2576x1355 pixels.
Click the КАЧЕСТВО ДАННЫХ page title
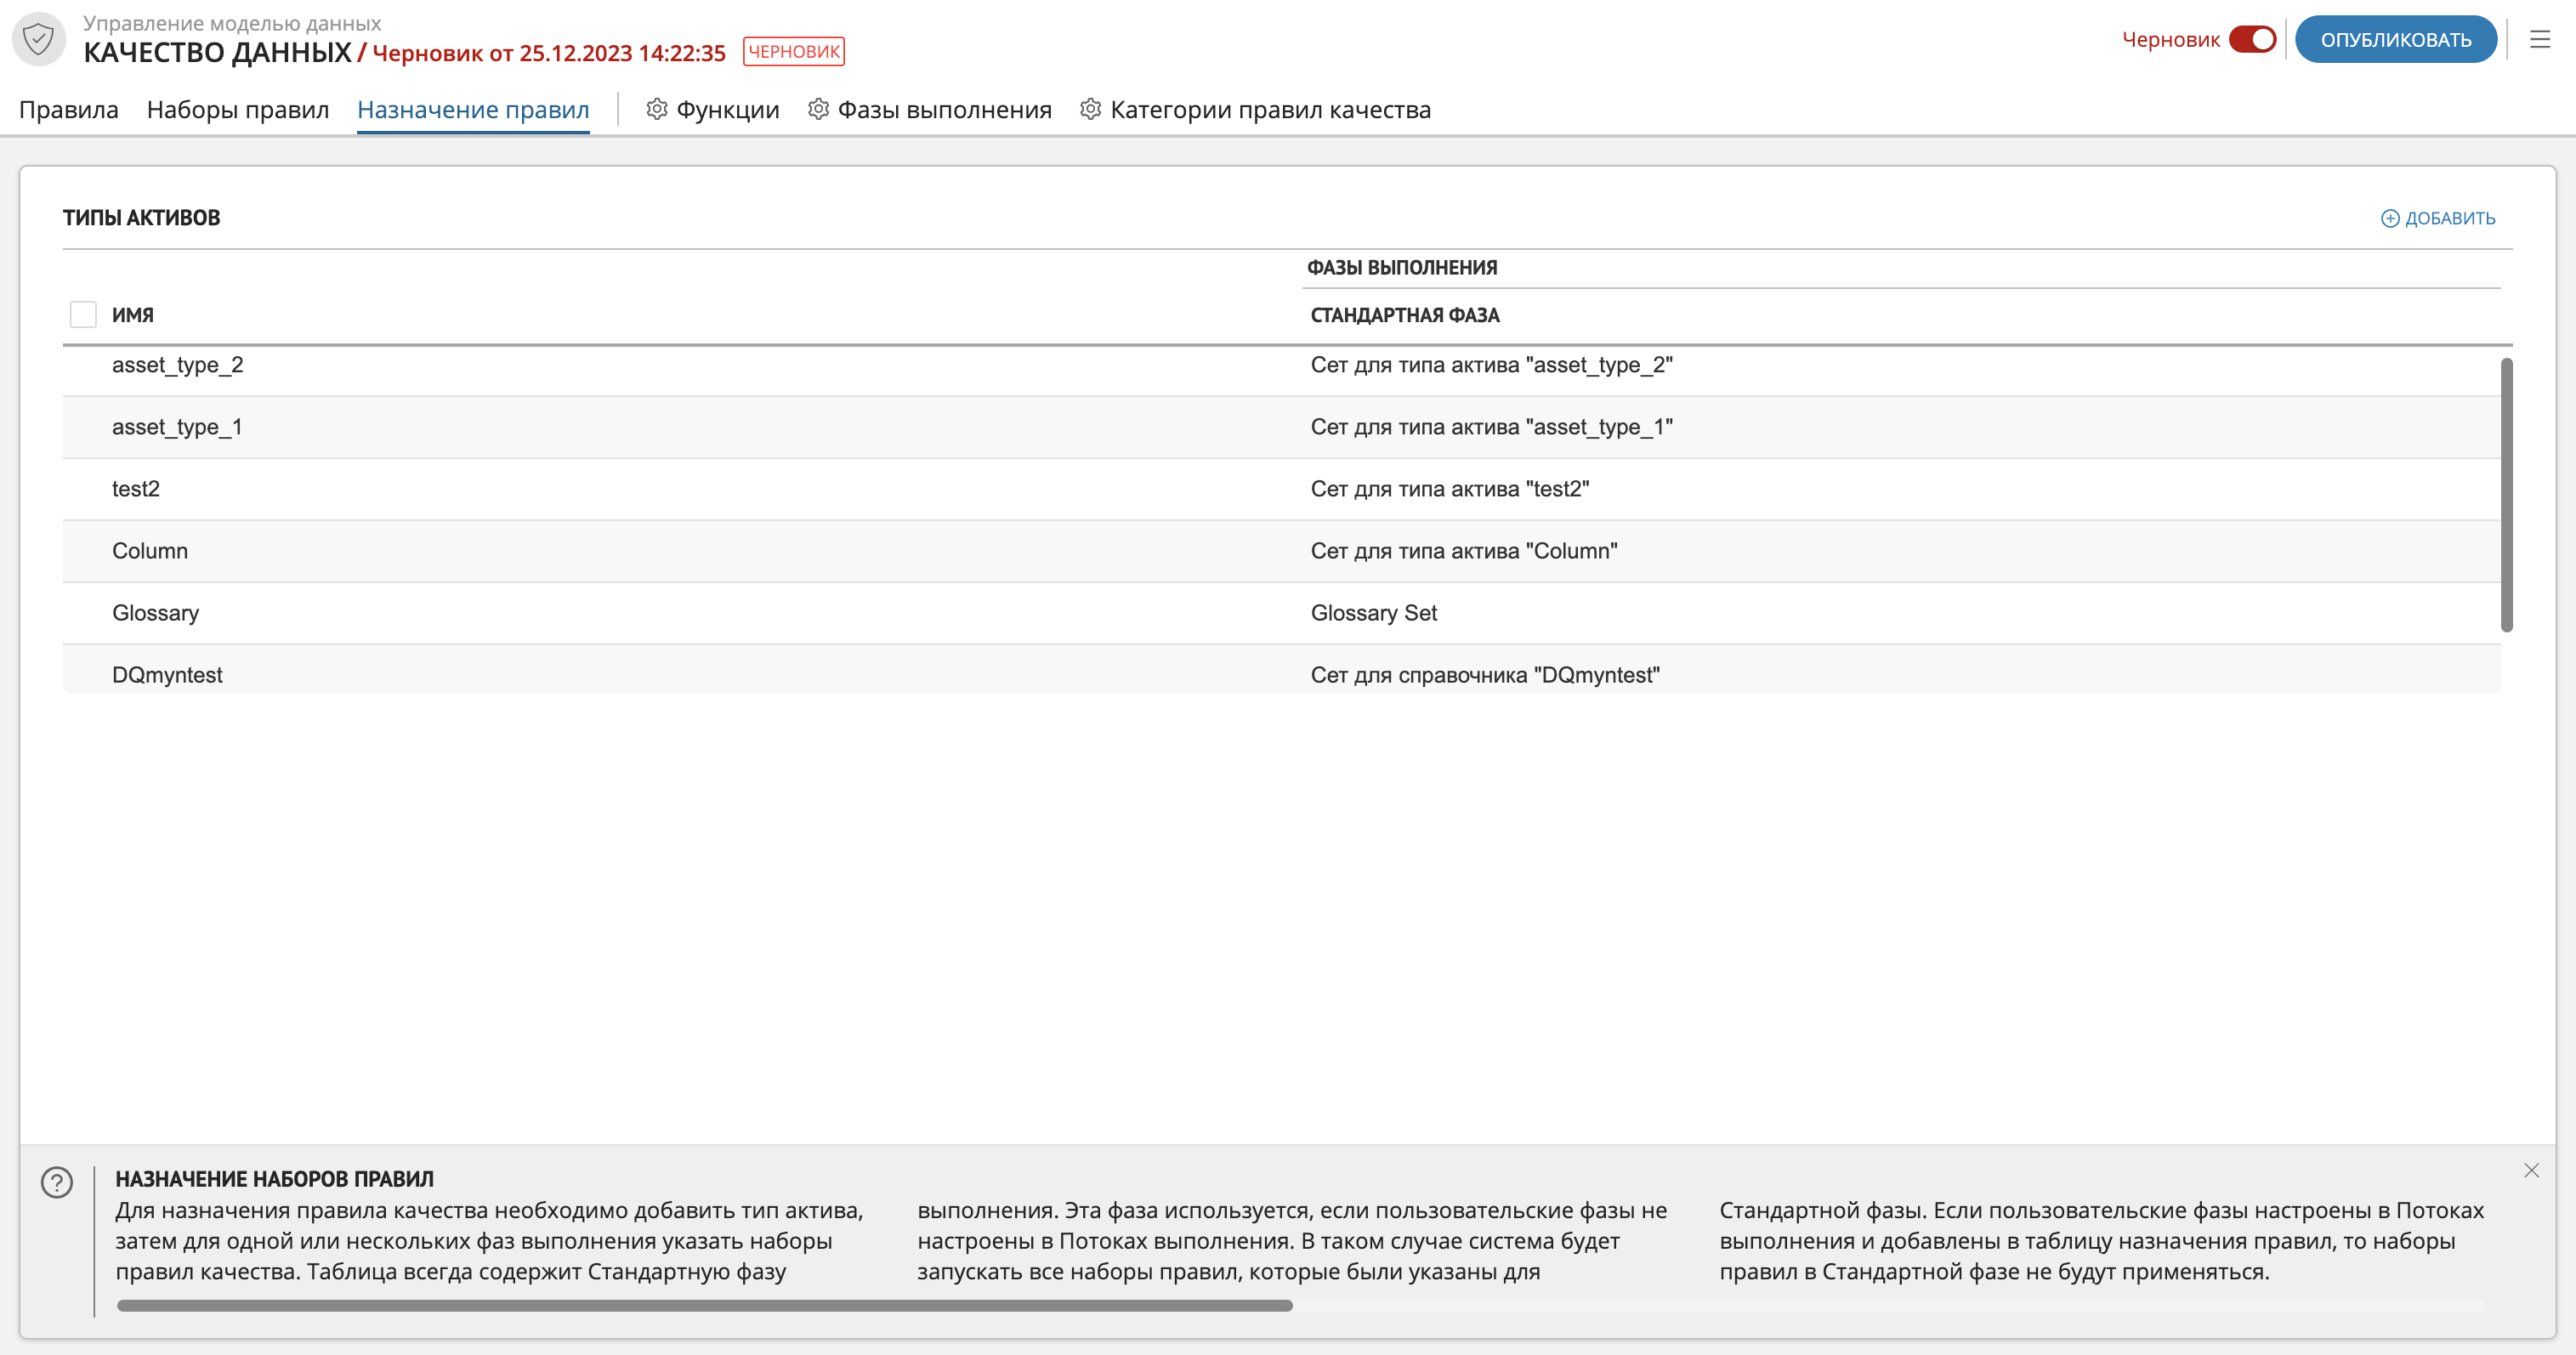[218, 52]
